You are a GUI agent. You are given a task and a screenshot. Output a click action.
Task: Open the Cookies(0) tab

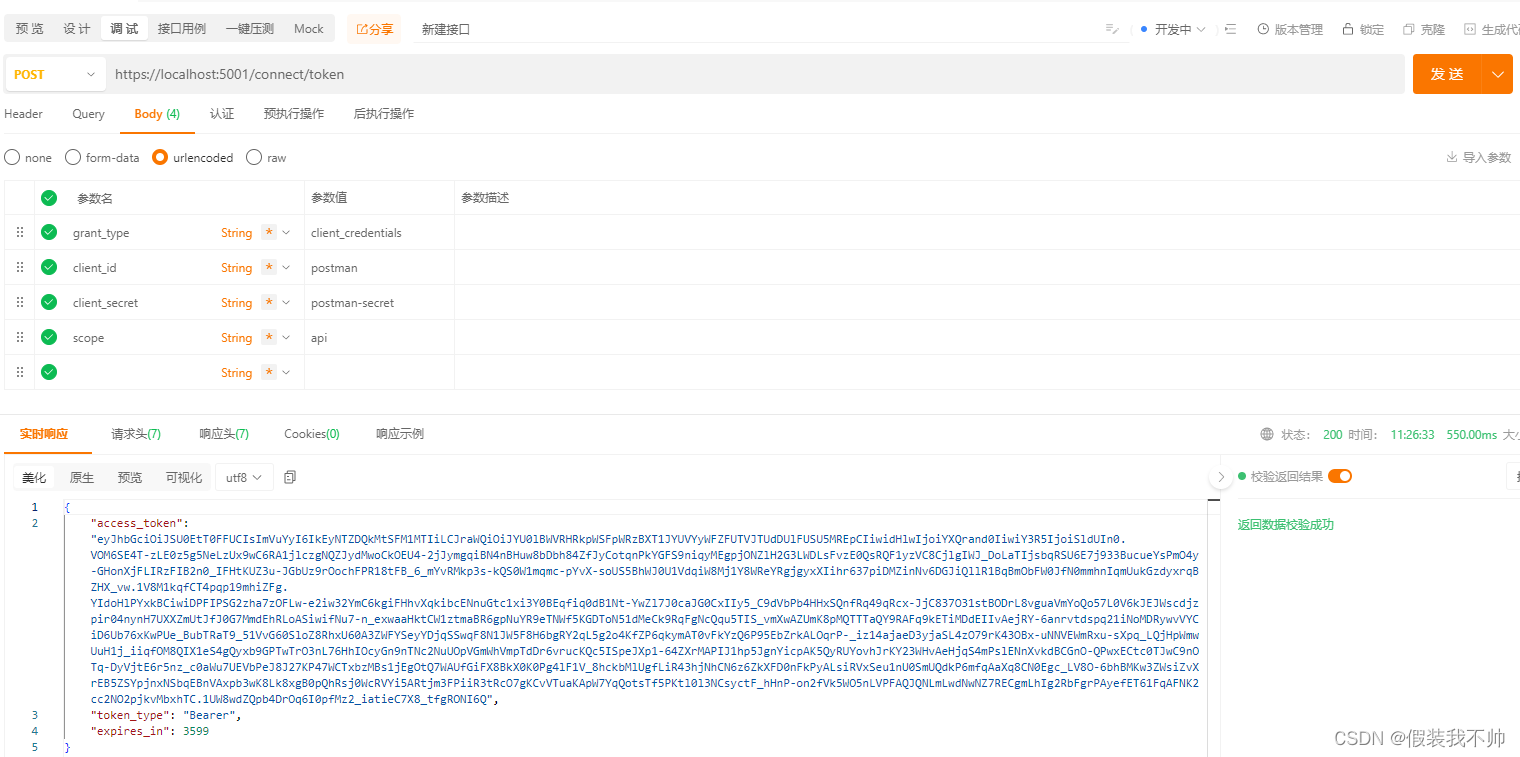pos(312,434)
